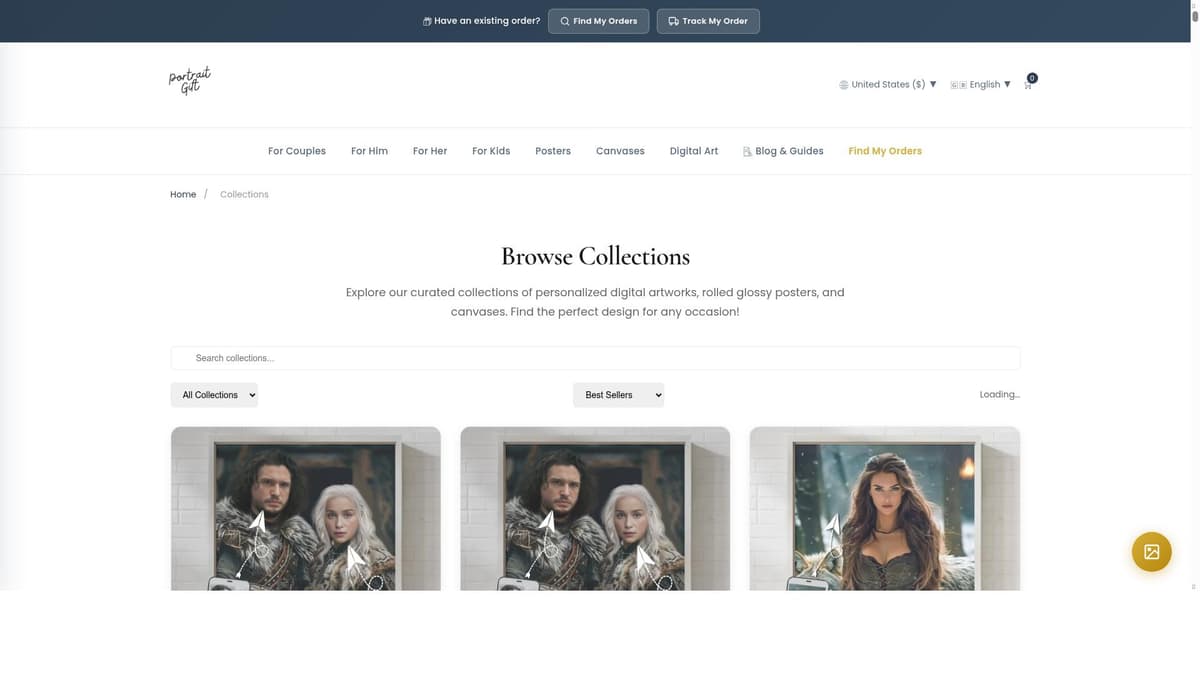The width and height of the screenshot is (1200, 675).
Task: Focus the Search collections input field
Action: 595,358
